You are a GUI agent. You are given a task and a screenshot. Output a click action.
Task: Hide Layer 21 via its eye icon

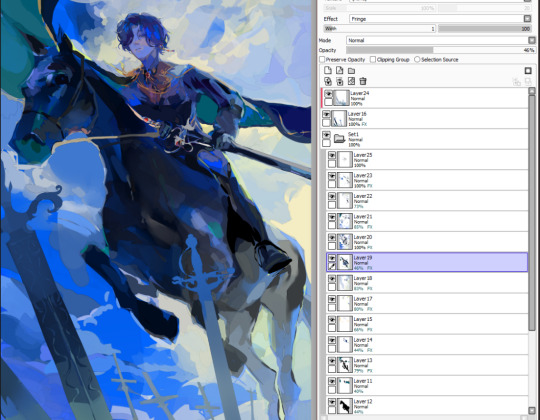[332, 217]
